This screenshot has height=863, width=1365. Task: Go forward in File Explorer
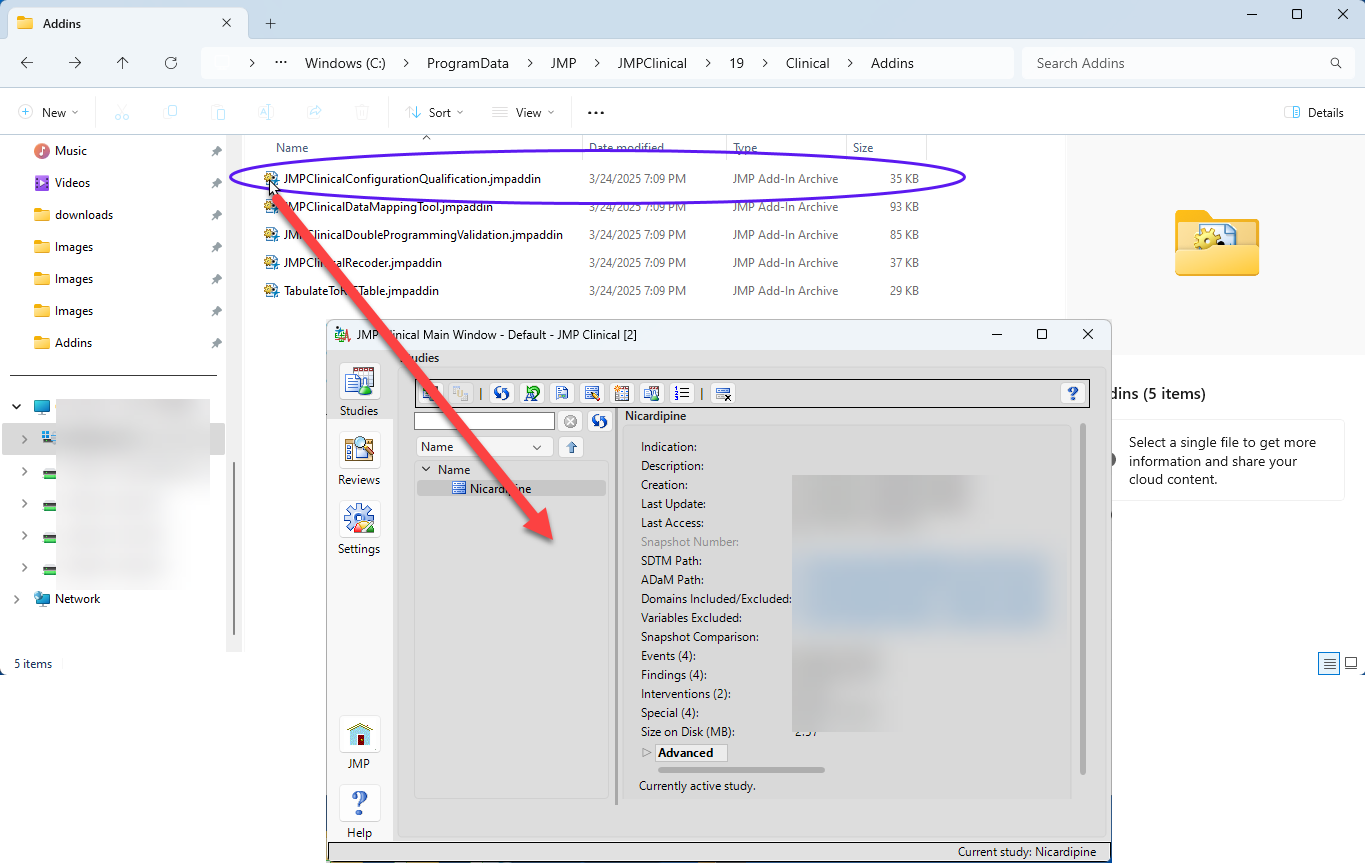[x=75, y=63]
